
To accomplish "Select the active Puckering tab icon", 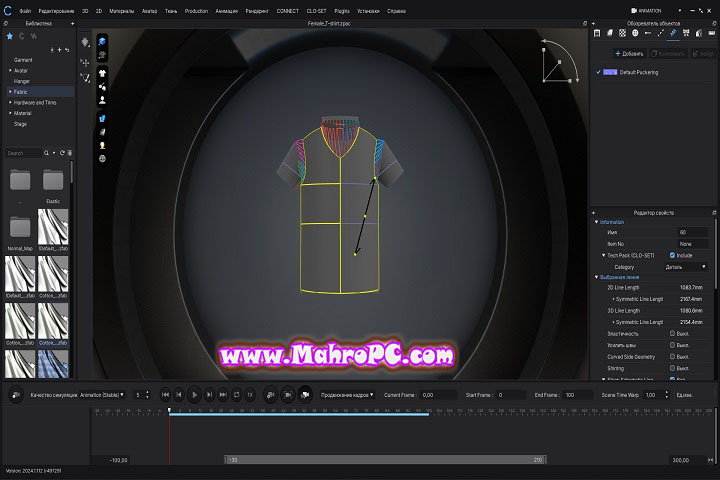I will 673,33.
